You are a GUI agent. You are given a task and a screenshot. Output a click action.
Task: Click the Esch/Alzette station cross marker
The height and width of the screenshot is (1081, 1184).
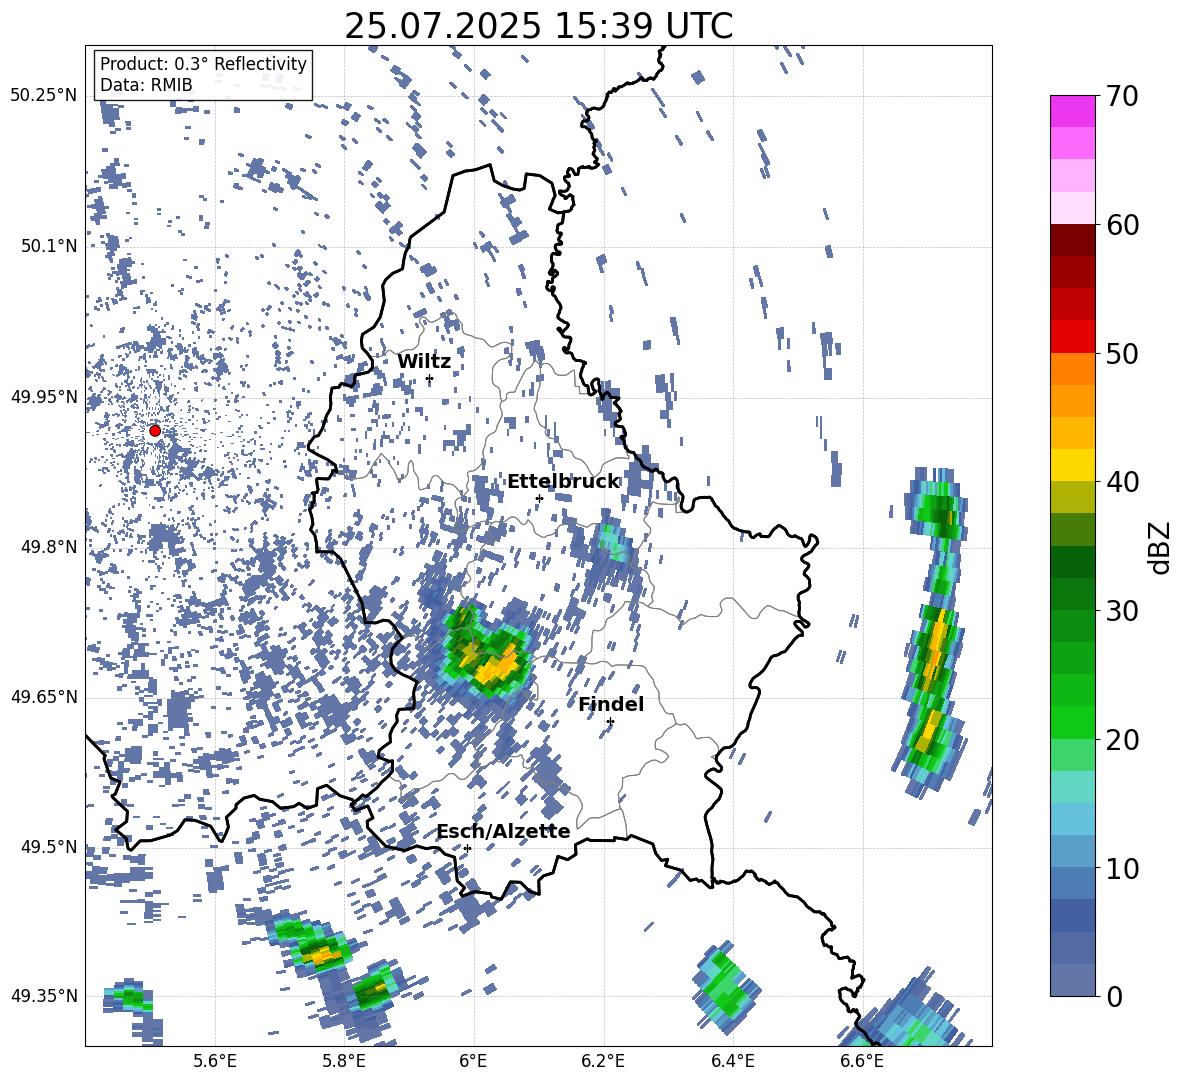tap(467, 848)
